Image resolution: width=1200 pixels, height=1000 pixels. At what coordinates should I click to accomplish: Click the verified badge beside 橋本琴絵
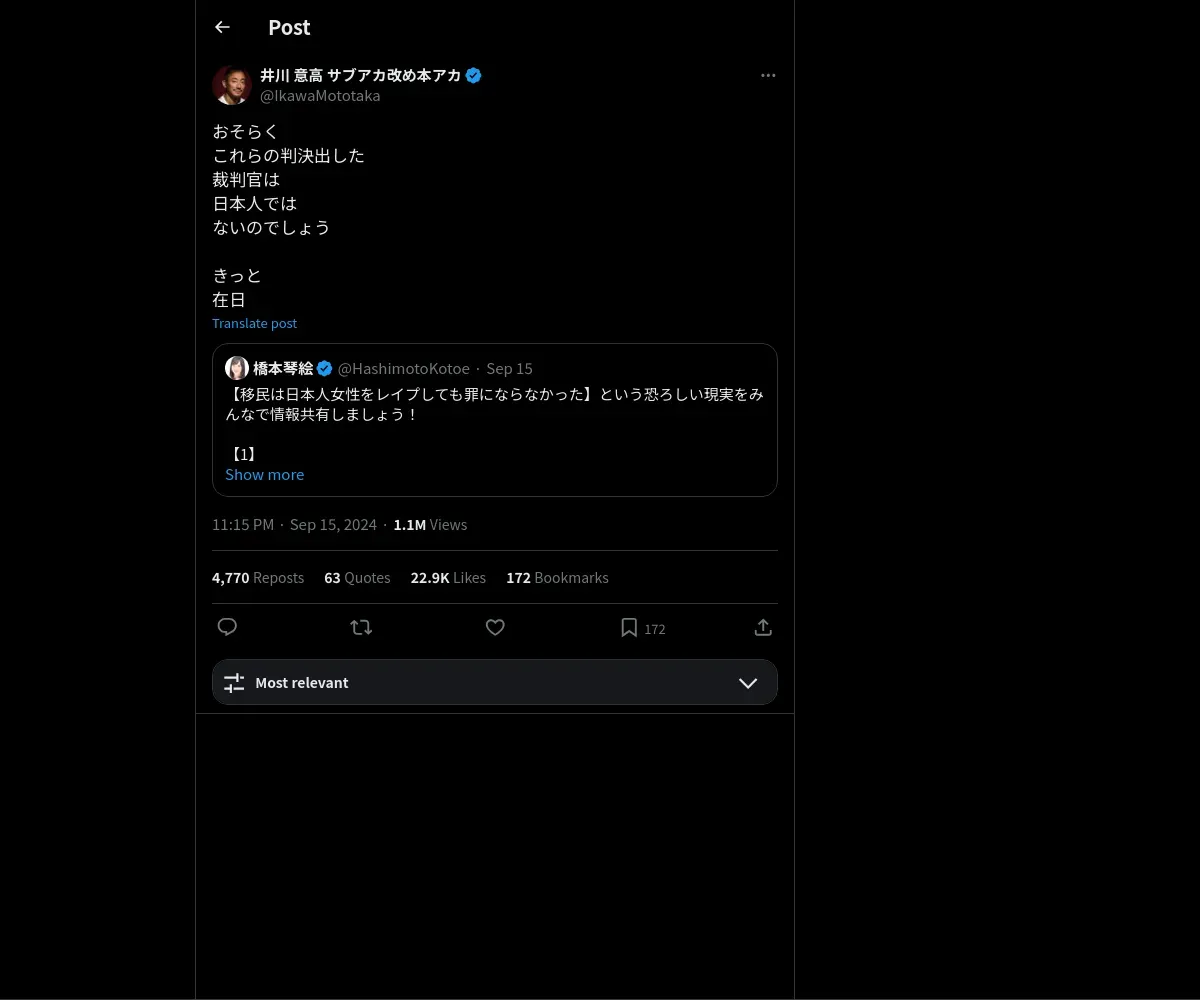[325, 368]
